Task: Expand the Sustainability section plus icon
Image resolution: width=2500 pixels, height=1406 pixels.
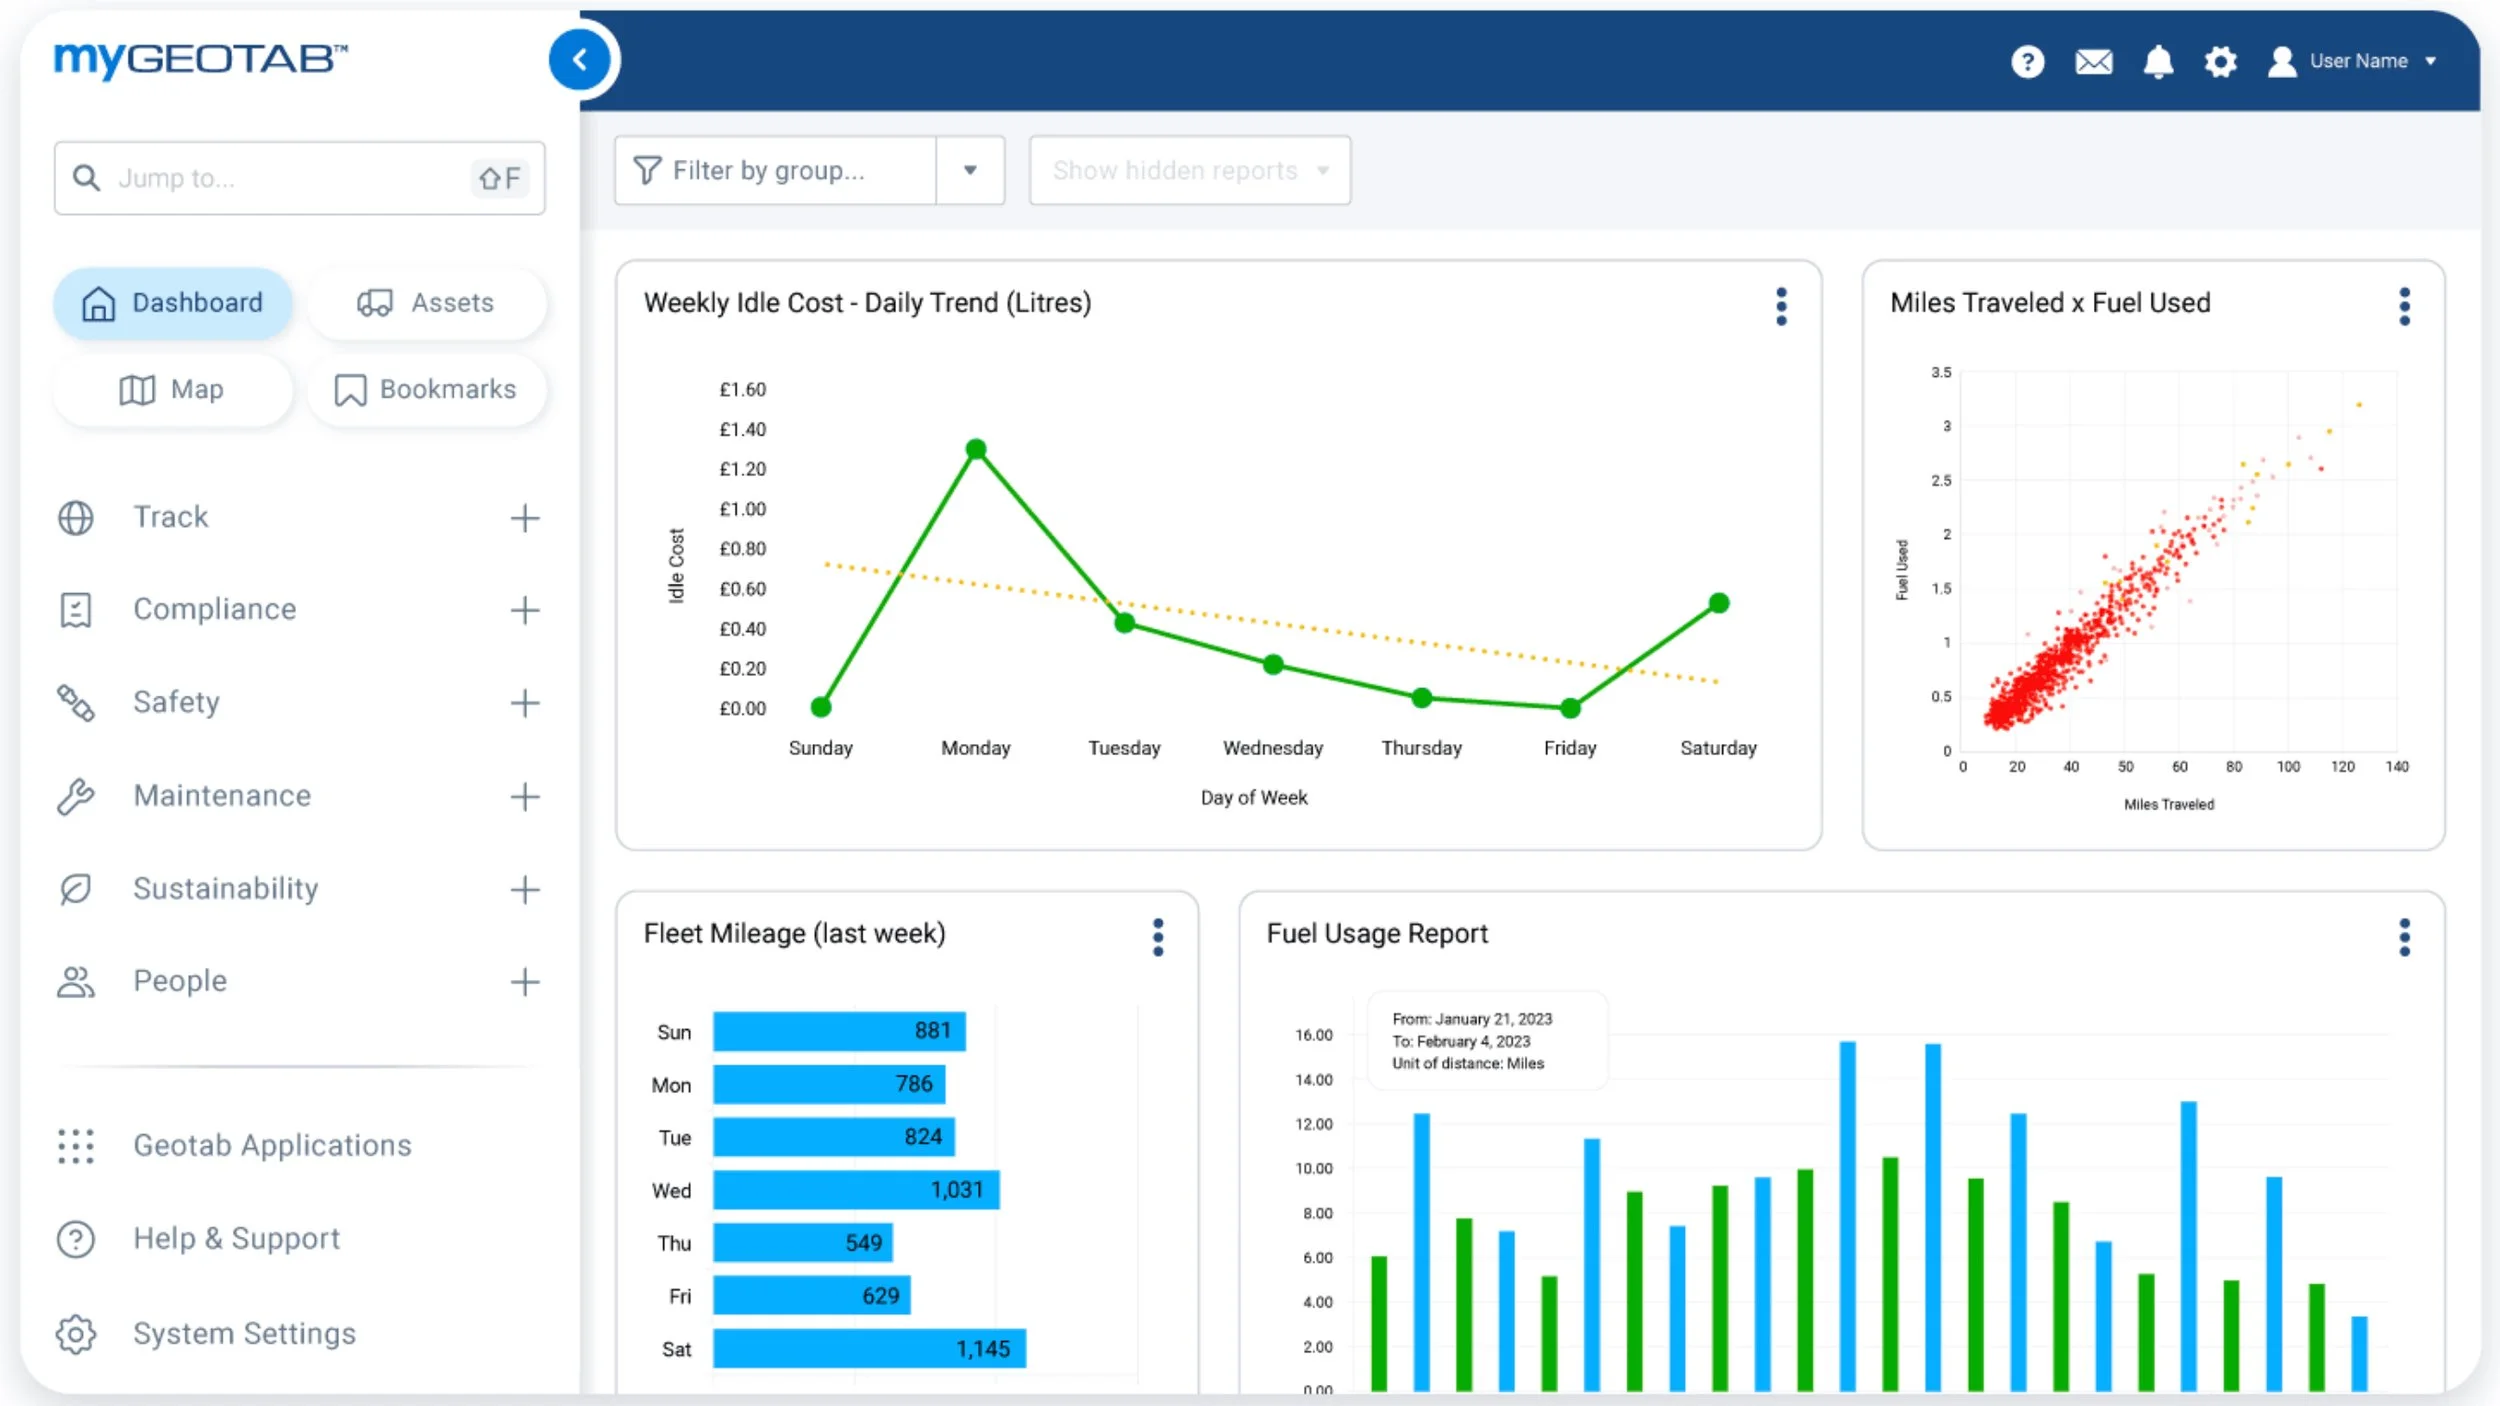Action: (x=524, y=889)
